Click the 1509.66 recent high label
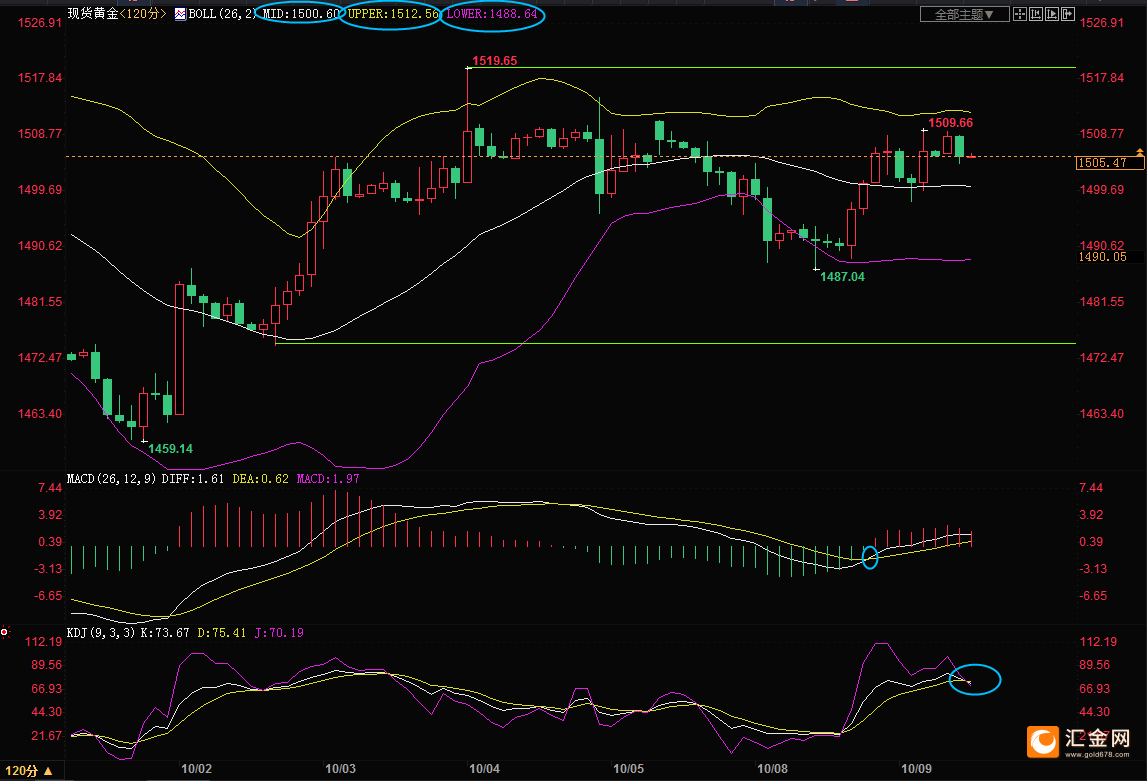The height and width of the screenshot is (781, 1147). tap(950, 123)
